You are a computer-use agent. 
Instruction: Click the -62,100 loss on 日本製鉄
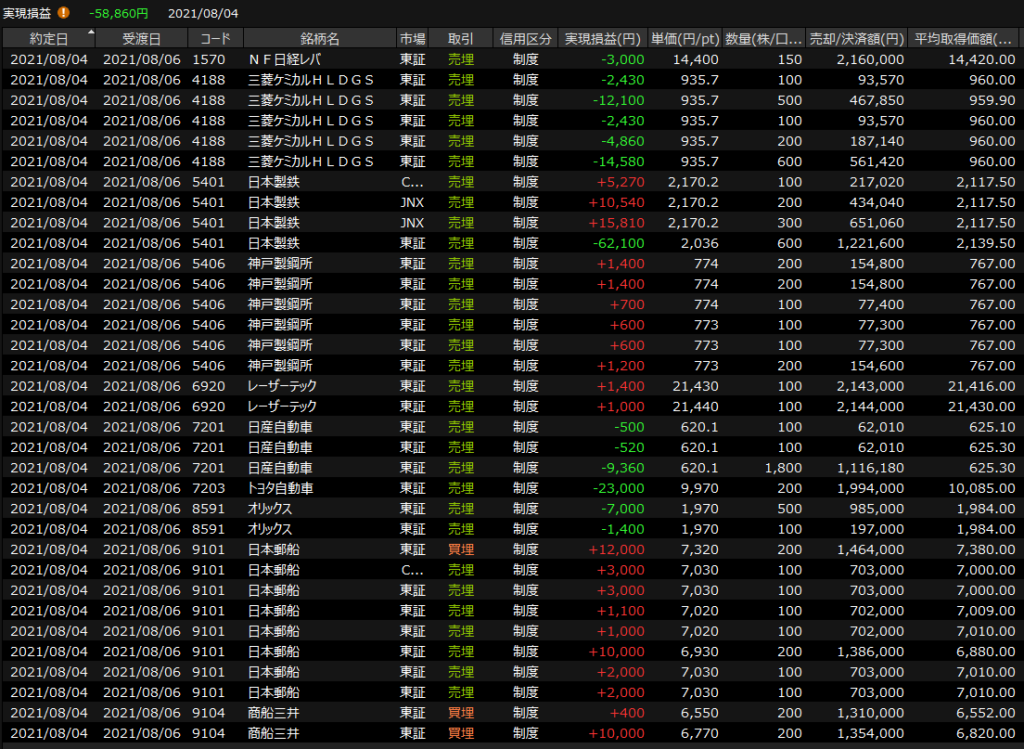[x=616, y=243]
